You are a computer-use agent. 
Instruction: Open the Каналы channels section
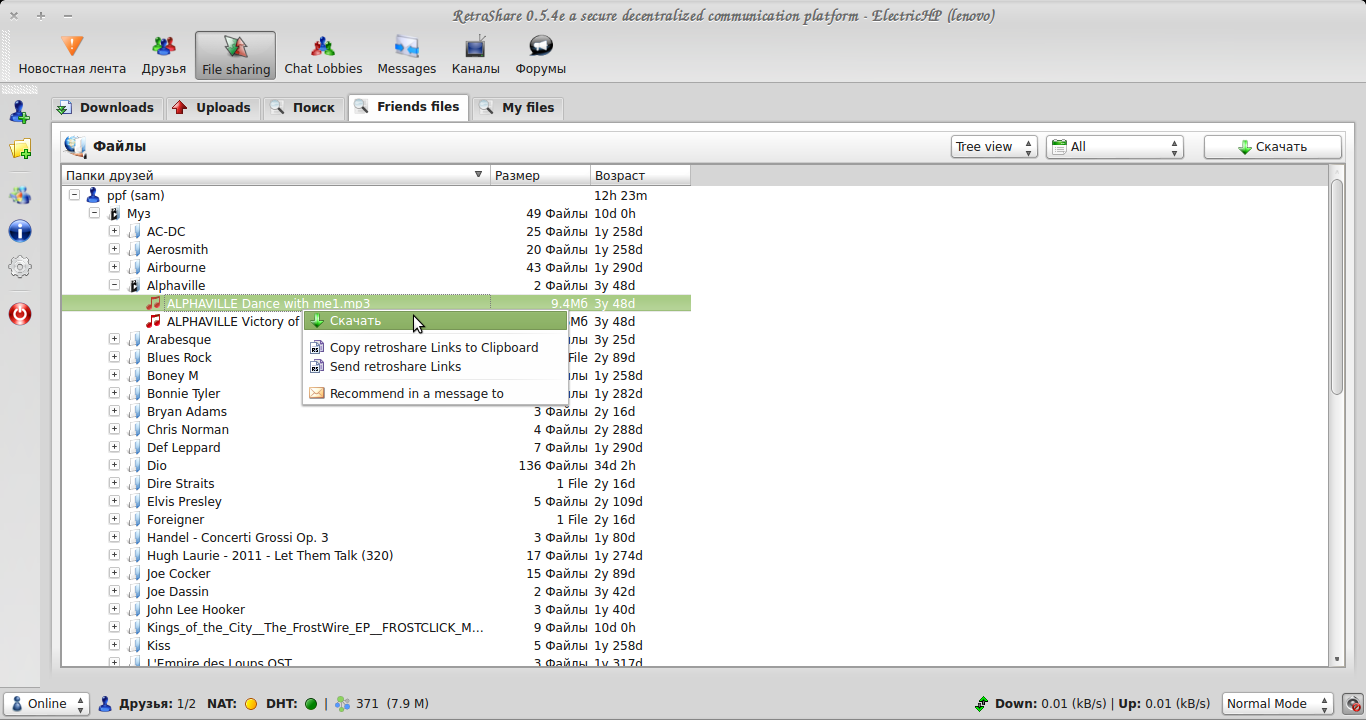[x=475, y=55]
